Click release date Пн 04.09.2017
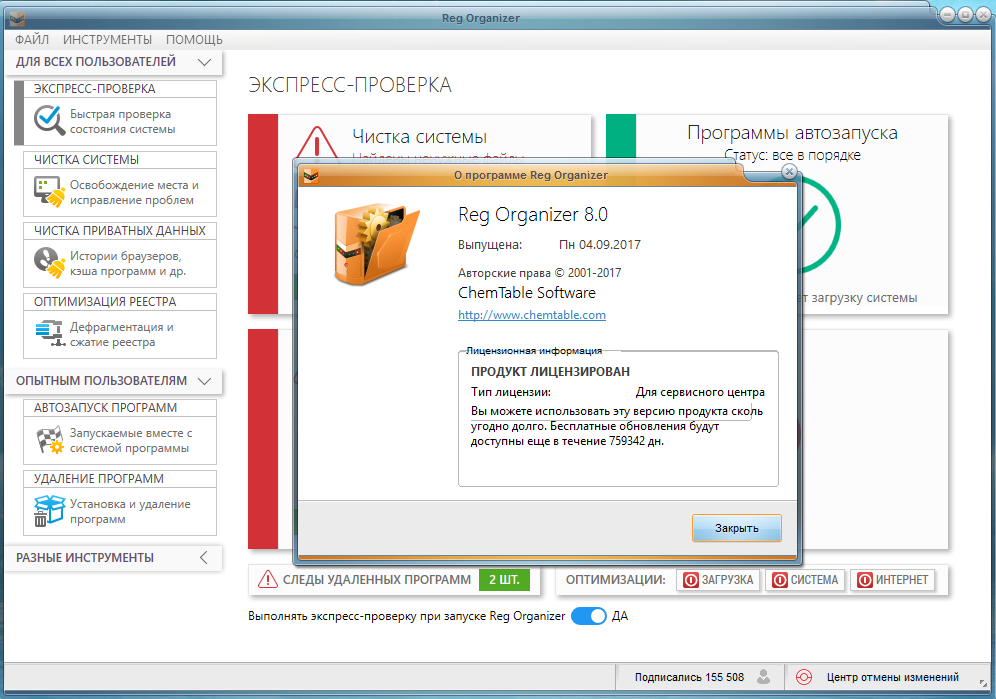Screen dimensions: 996x699 [600, 245]
